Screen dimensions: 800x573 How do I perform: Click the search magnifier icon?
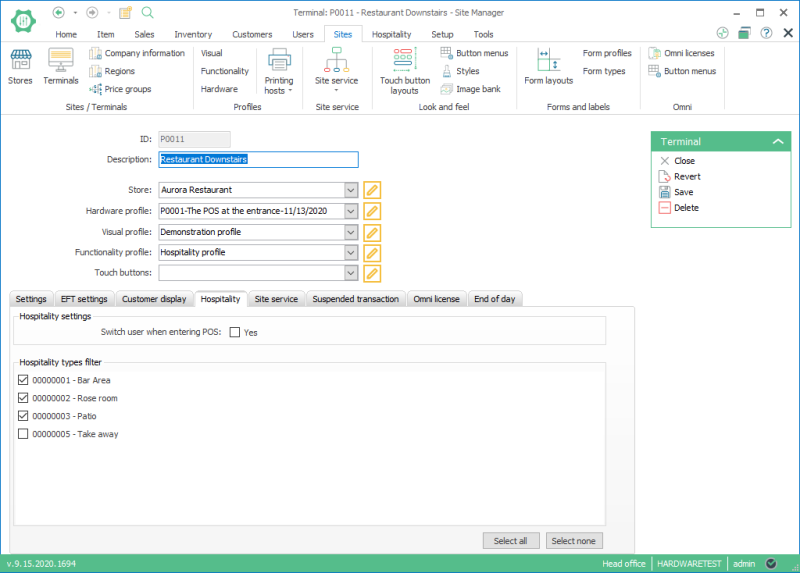click(147, 12)
